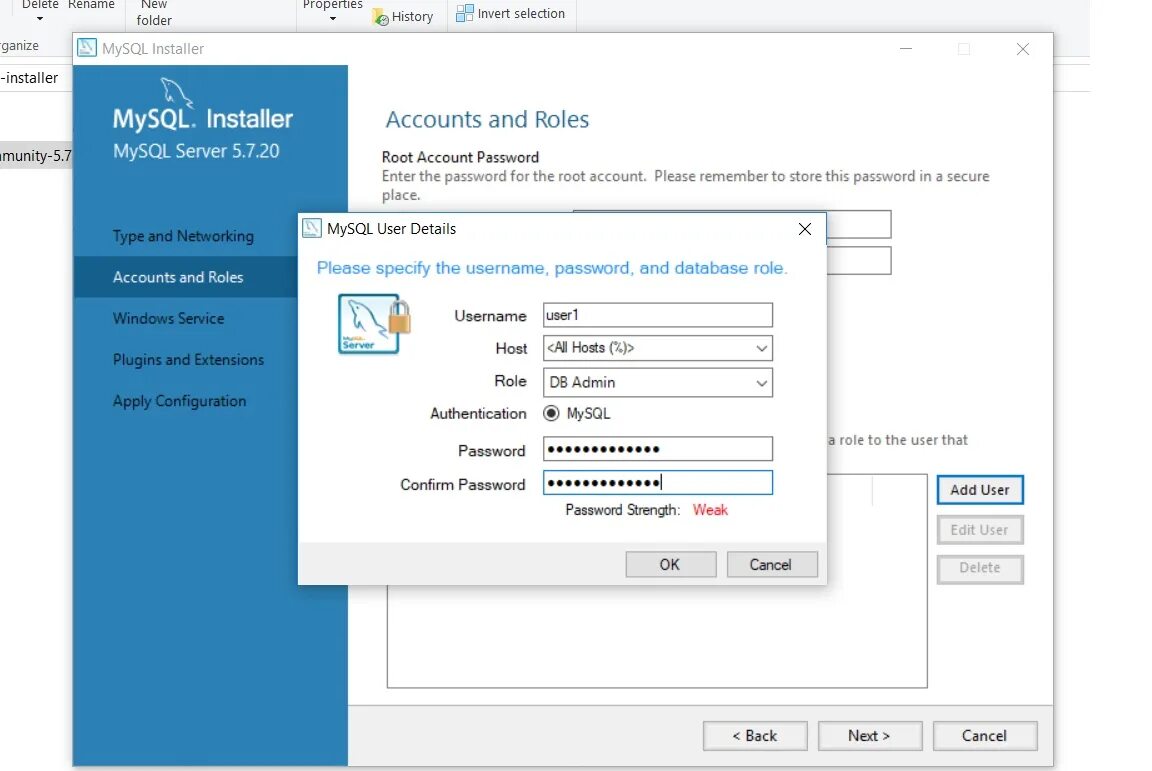The image size is (1152, 771).
Task: Click the Add User button
Action: (980, 490)
